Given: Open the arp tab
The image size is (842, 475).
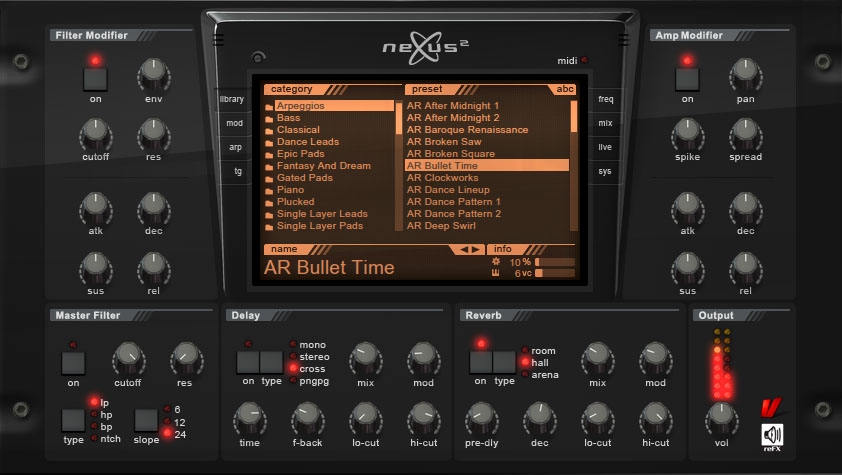Looking at the screenshot, I should [235, 147].
